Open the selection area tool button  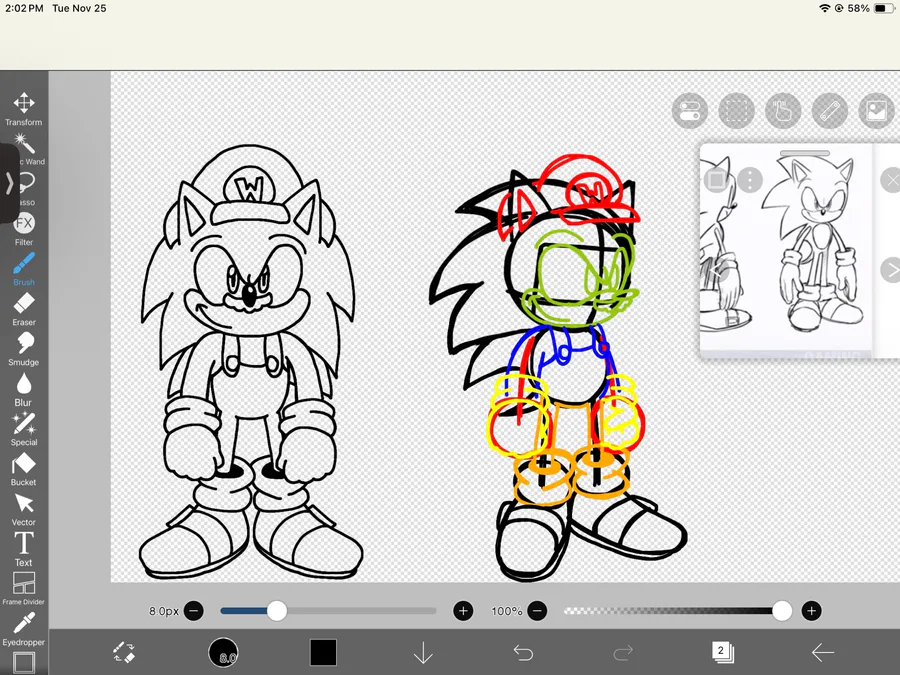[x=736, y=111]
